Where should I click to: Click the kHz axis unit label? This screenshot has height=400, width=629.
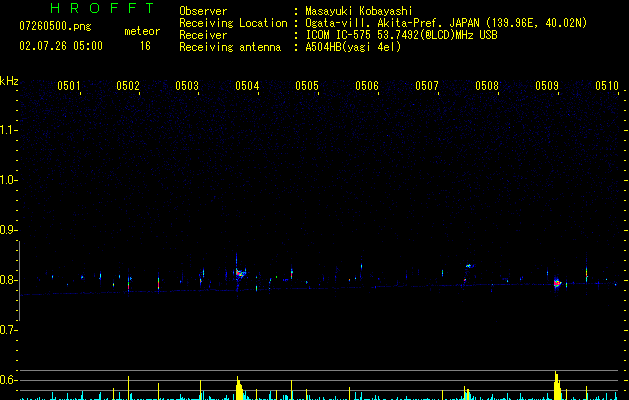(9, 81)
